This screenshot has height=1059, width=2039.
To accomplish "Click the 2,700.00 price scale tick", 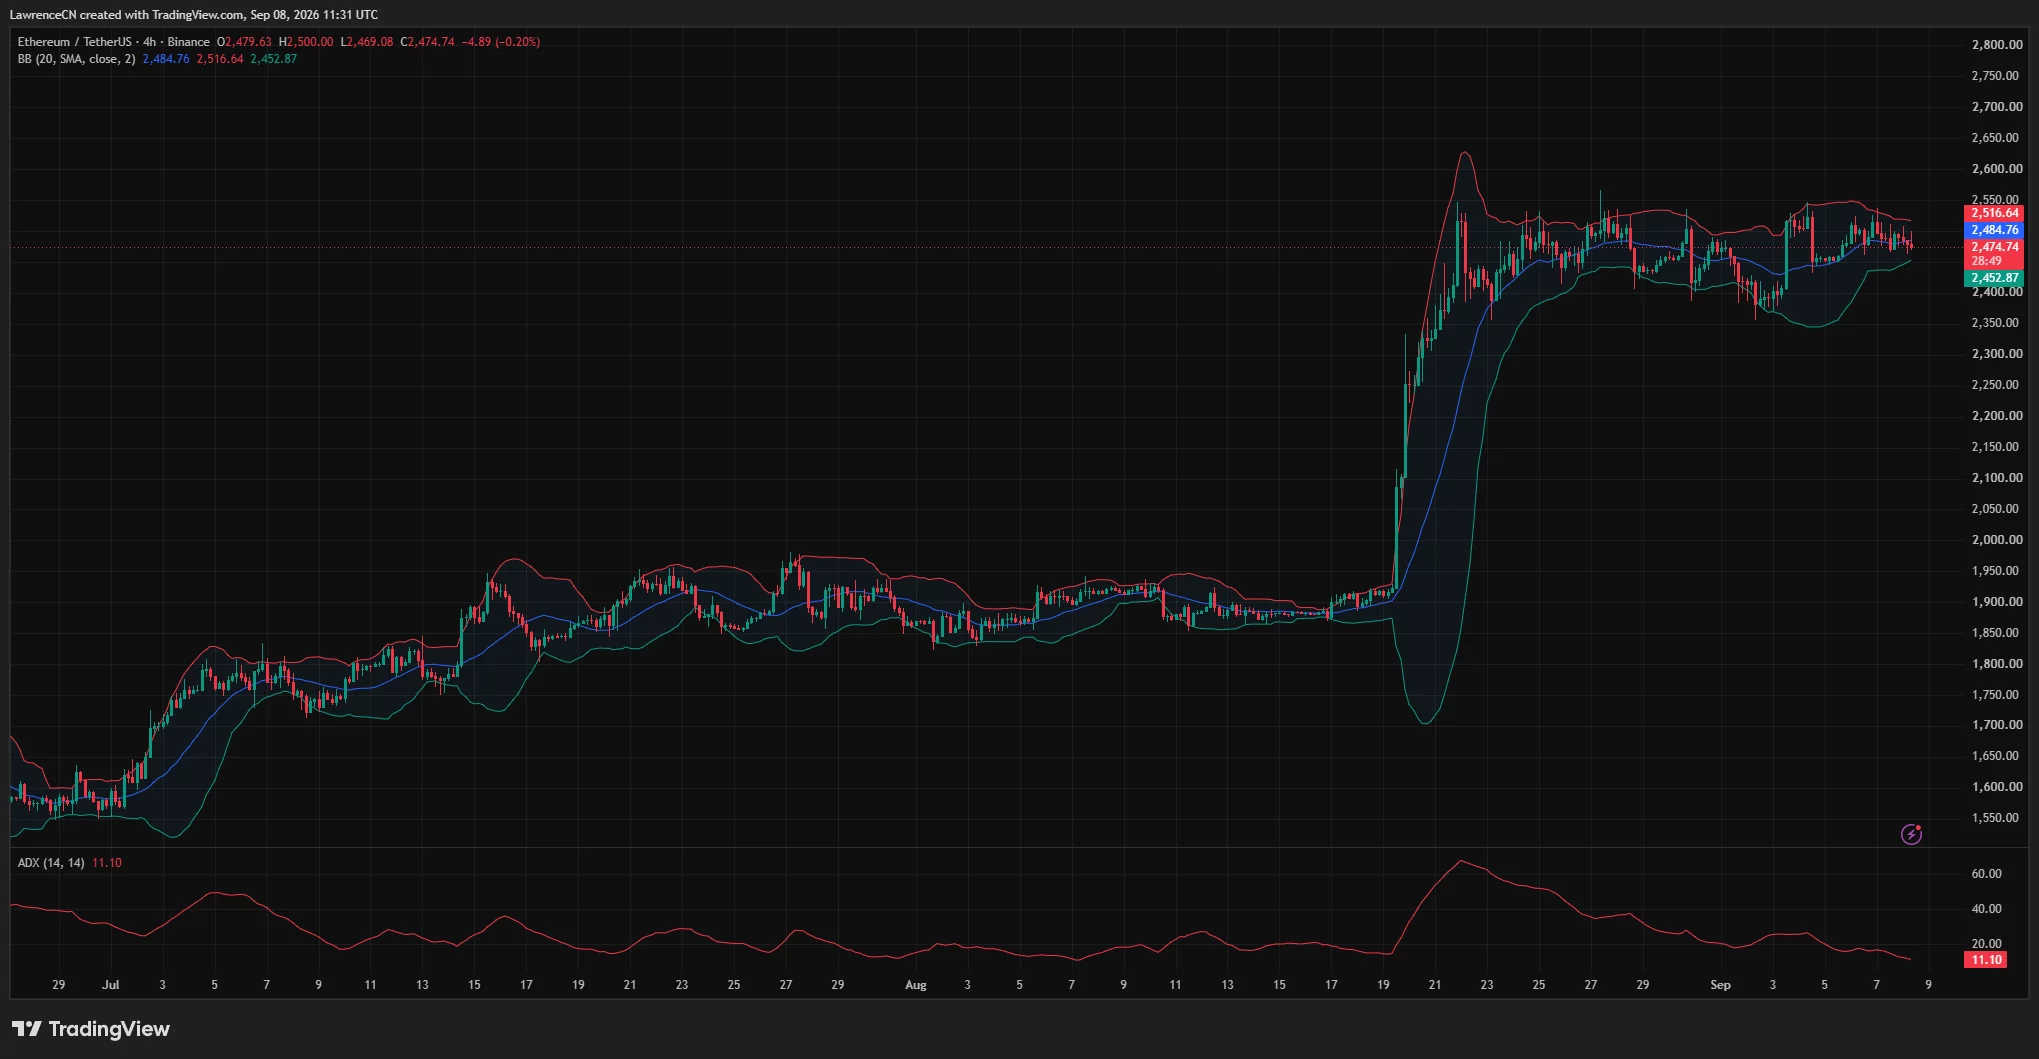I will tap(1997, 107).
